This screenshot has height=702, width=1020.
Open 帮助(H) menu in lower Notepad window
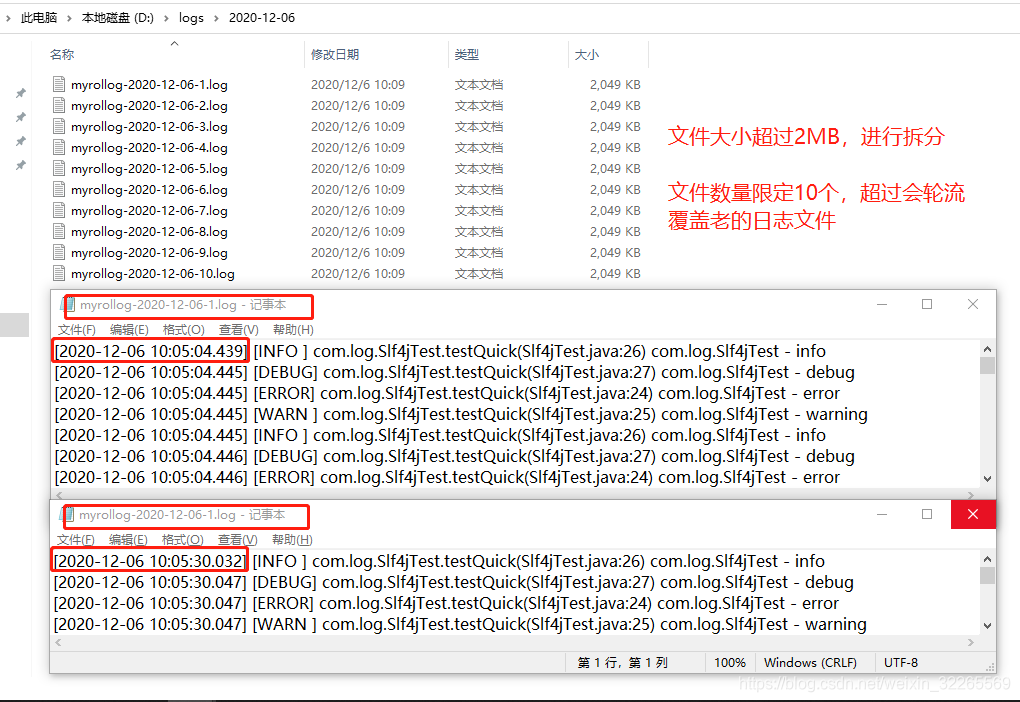pyautogui.click(x=292, y=540)
